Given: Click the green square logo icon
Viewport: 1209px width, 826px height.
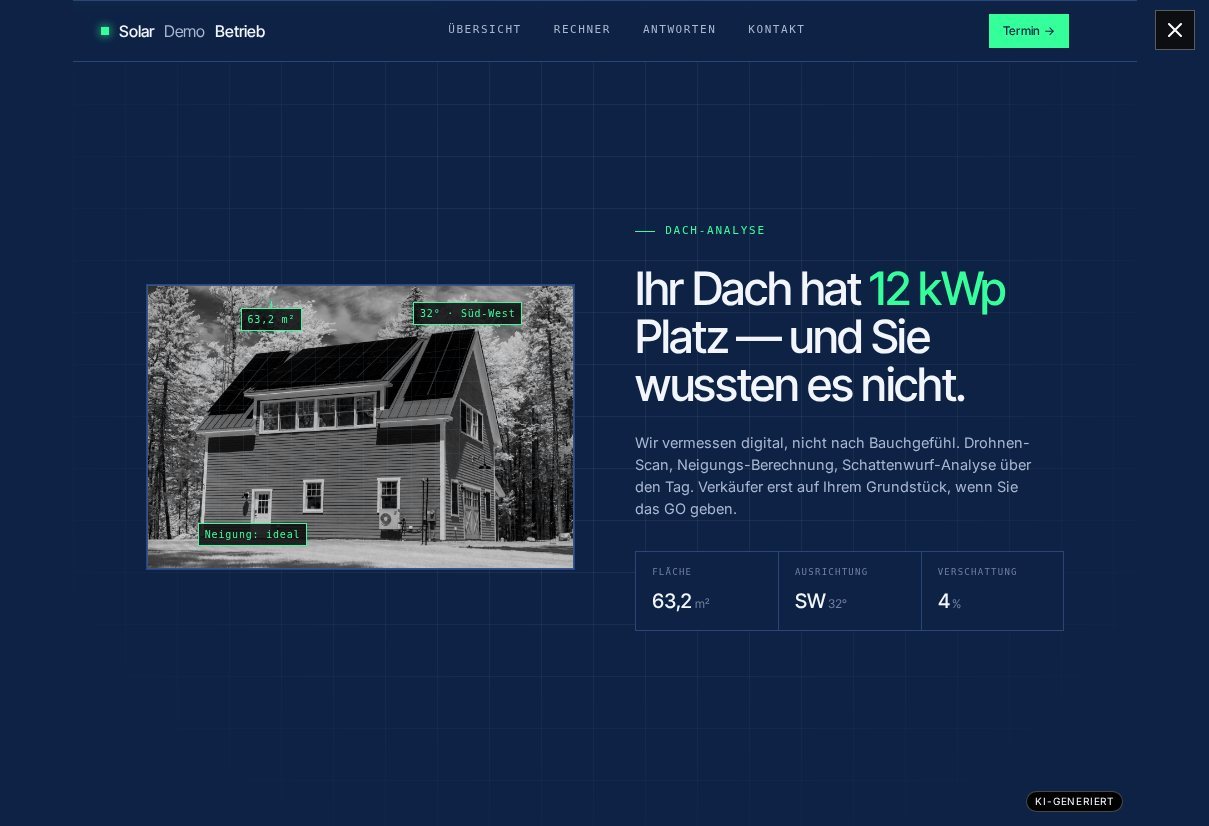Looking at the screenshot, I should point(105,31).
